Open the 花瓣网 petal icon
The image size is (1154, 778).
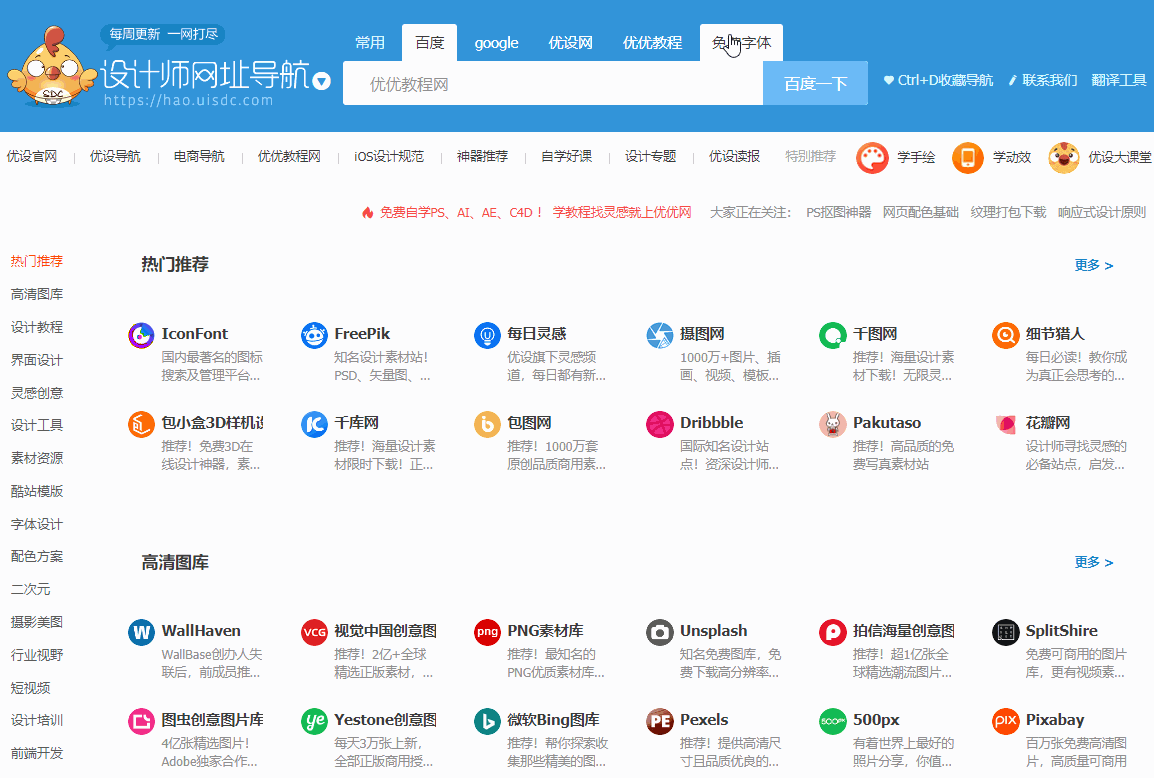(x=1005, y=424)
